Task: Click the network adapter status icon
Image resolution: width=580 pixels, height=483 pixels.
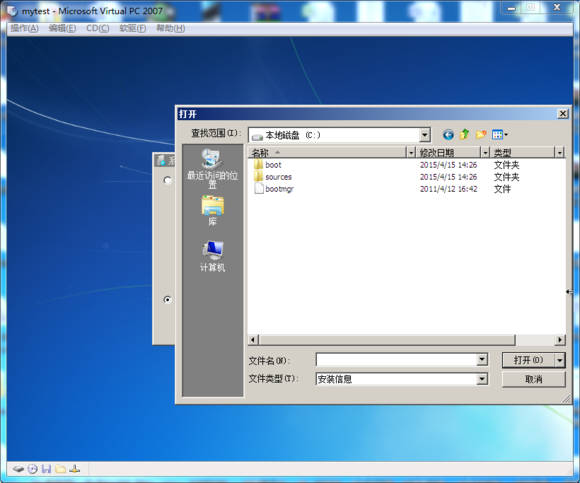Action: pos(74,469)
